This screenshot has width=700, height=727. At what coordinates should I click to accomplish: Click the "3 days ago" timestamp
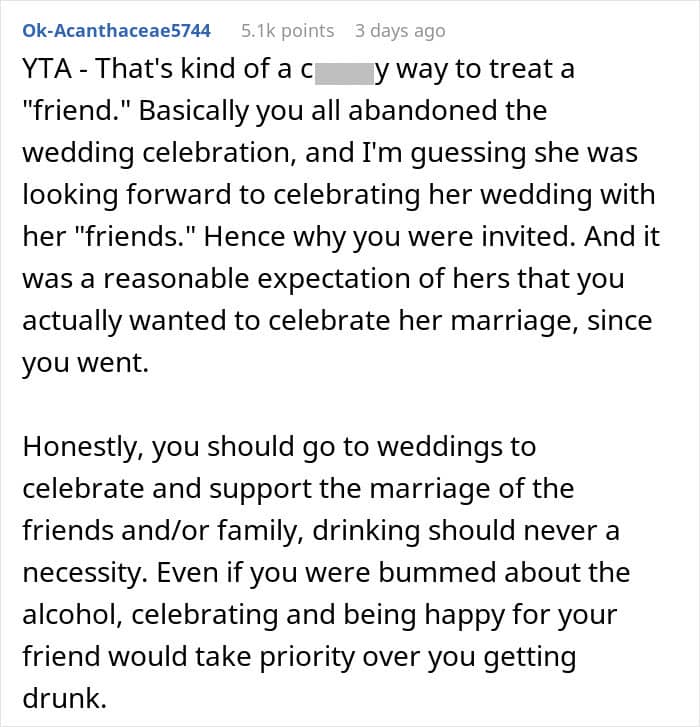[400, 31]
